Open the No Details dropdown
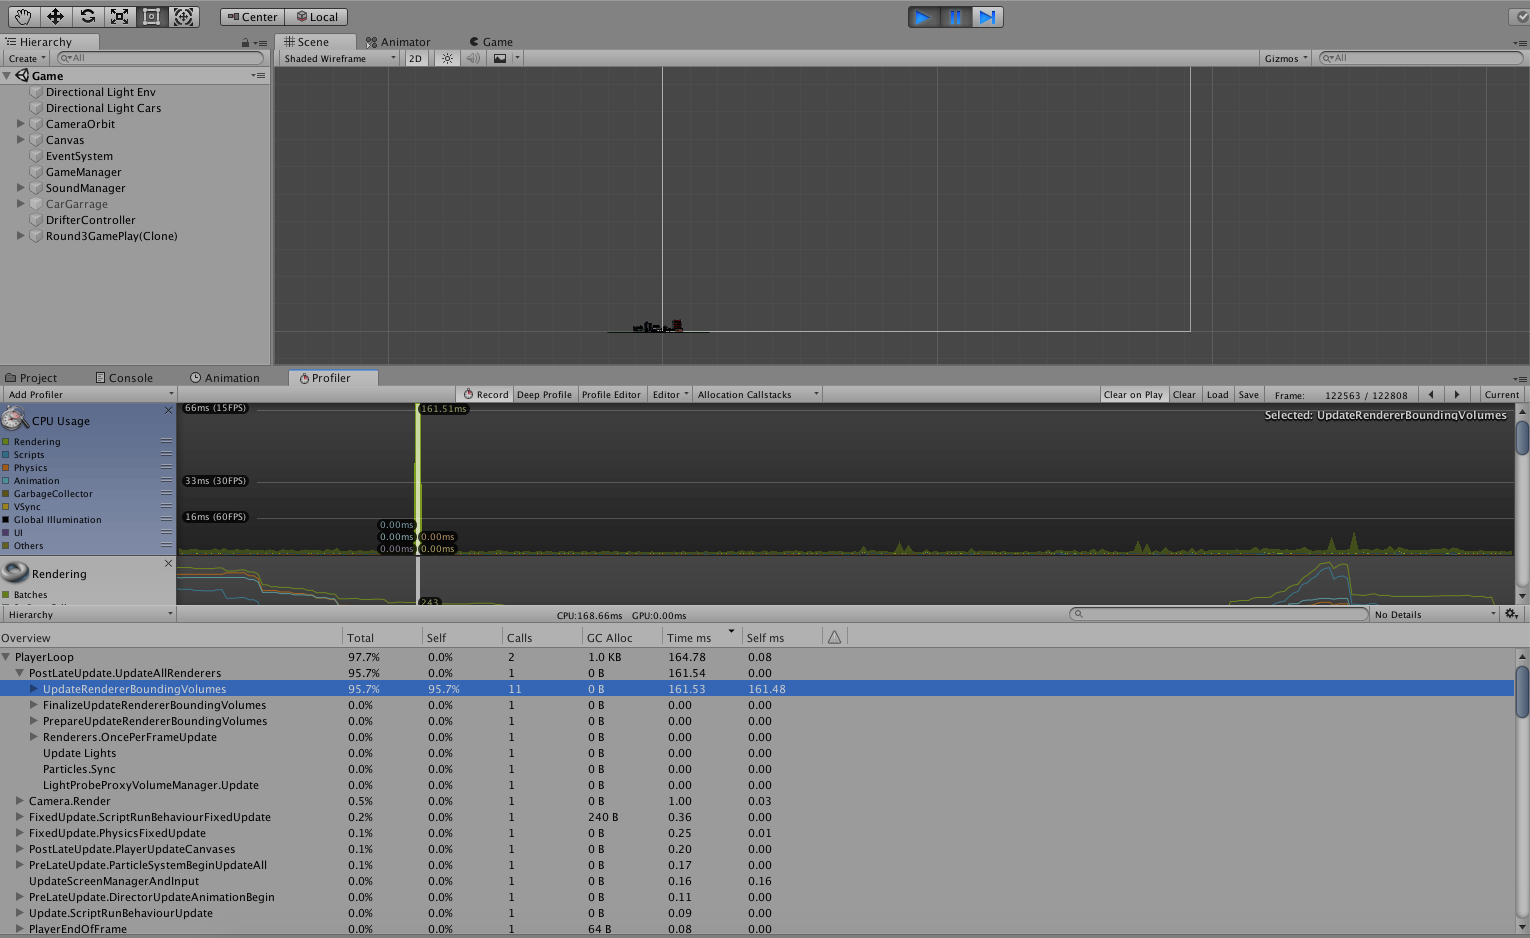1530x938 pixels. coord(1435,614)
